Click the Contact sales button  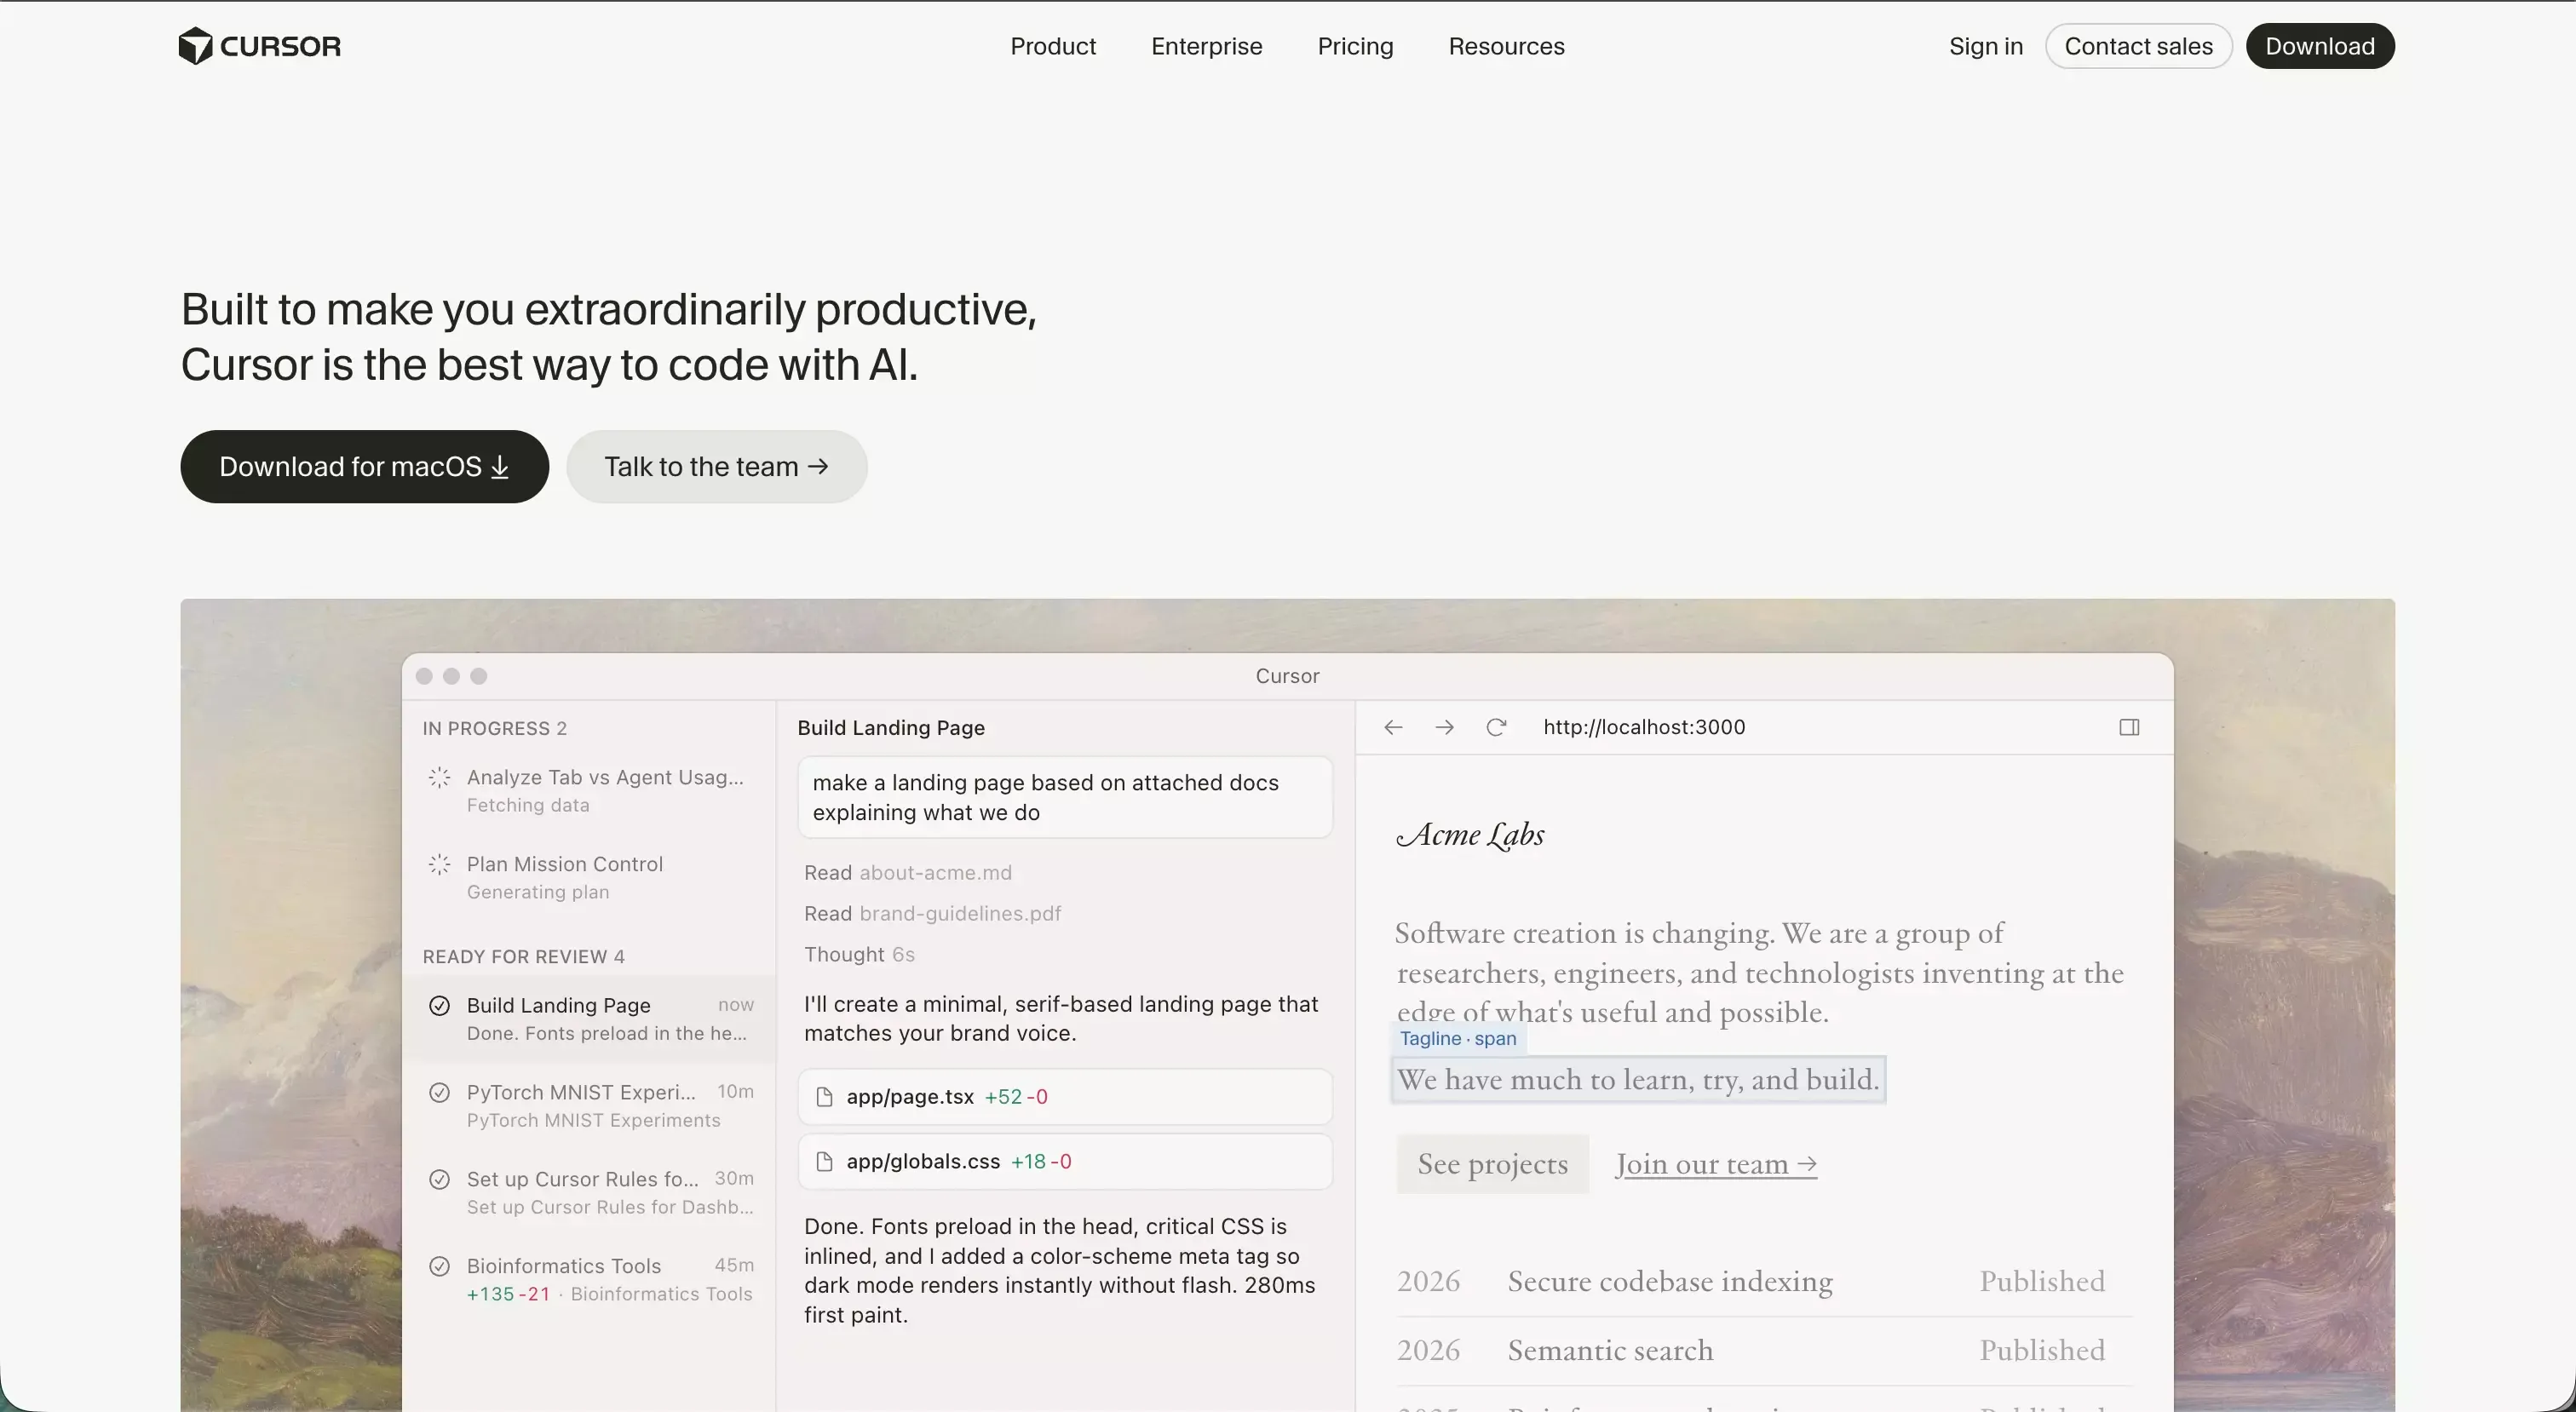tap(2138, 46)
